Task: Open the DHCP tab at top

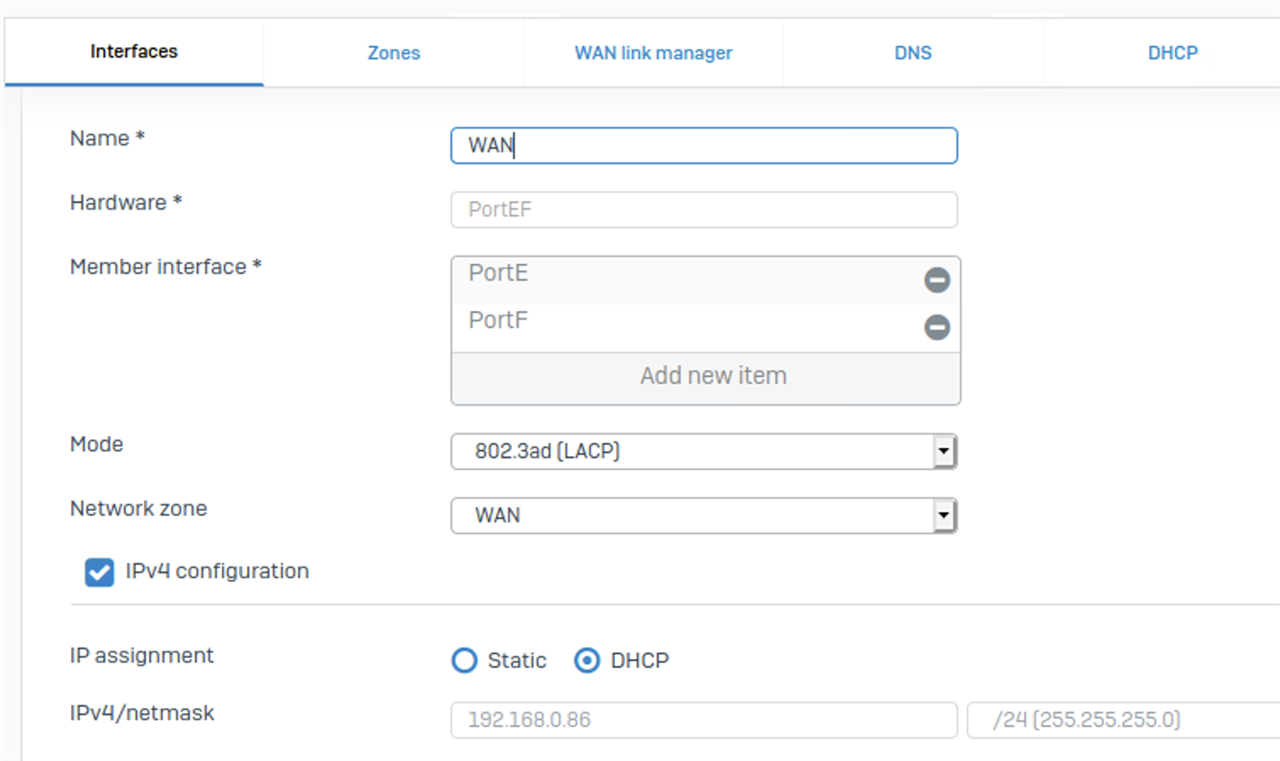Action: pos(1172,53)
